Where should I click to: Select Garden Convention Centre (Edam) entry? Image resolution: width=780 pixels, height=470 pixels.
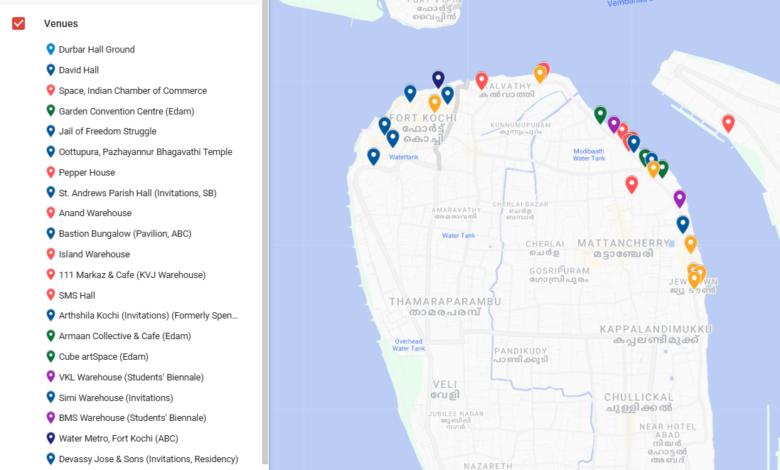(x=126, y=111)
